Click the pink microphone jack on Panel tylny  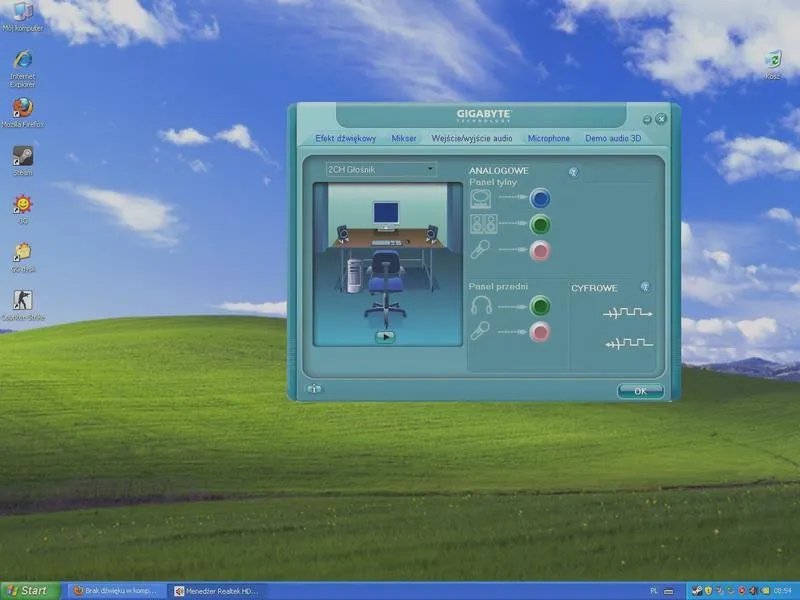tap(540, 251)
